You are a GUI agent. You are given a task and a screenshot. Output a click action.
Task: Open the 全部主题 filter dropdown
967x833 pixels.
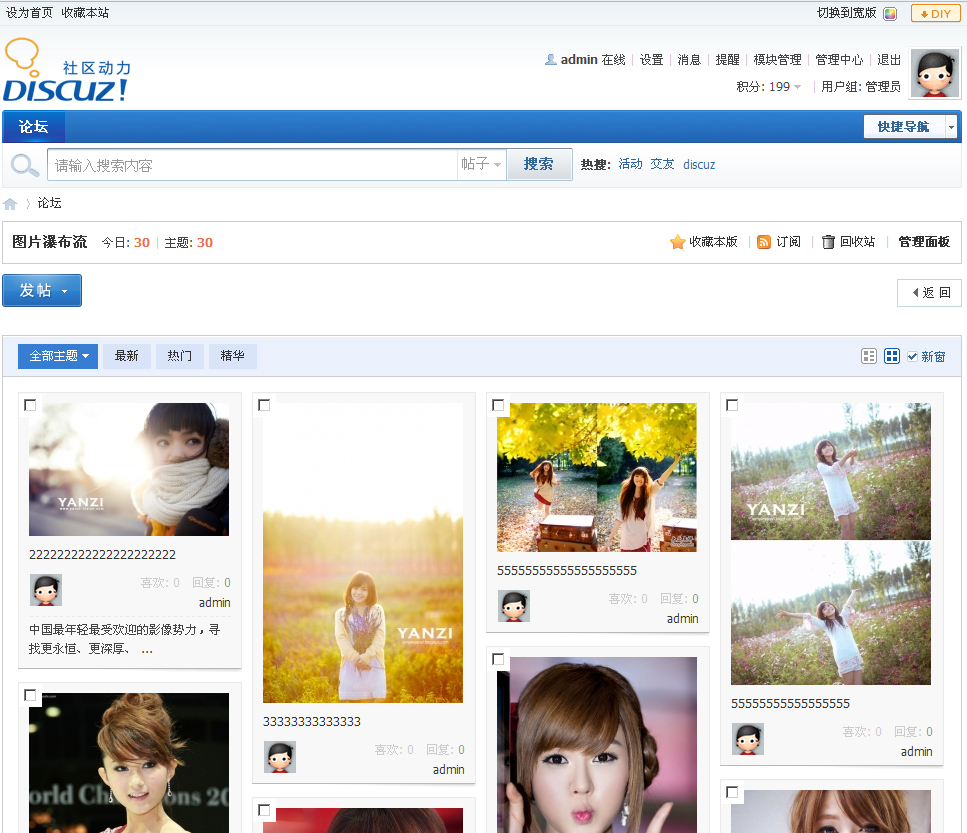click(58, 356)
